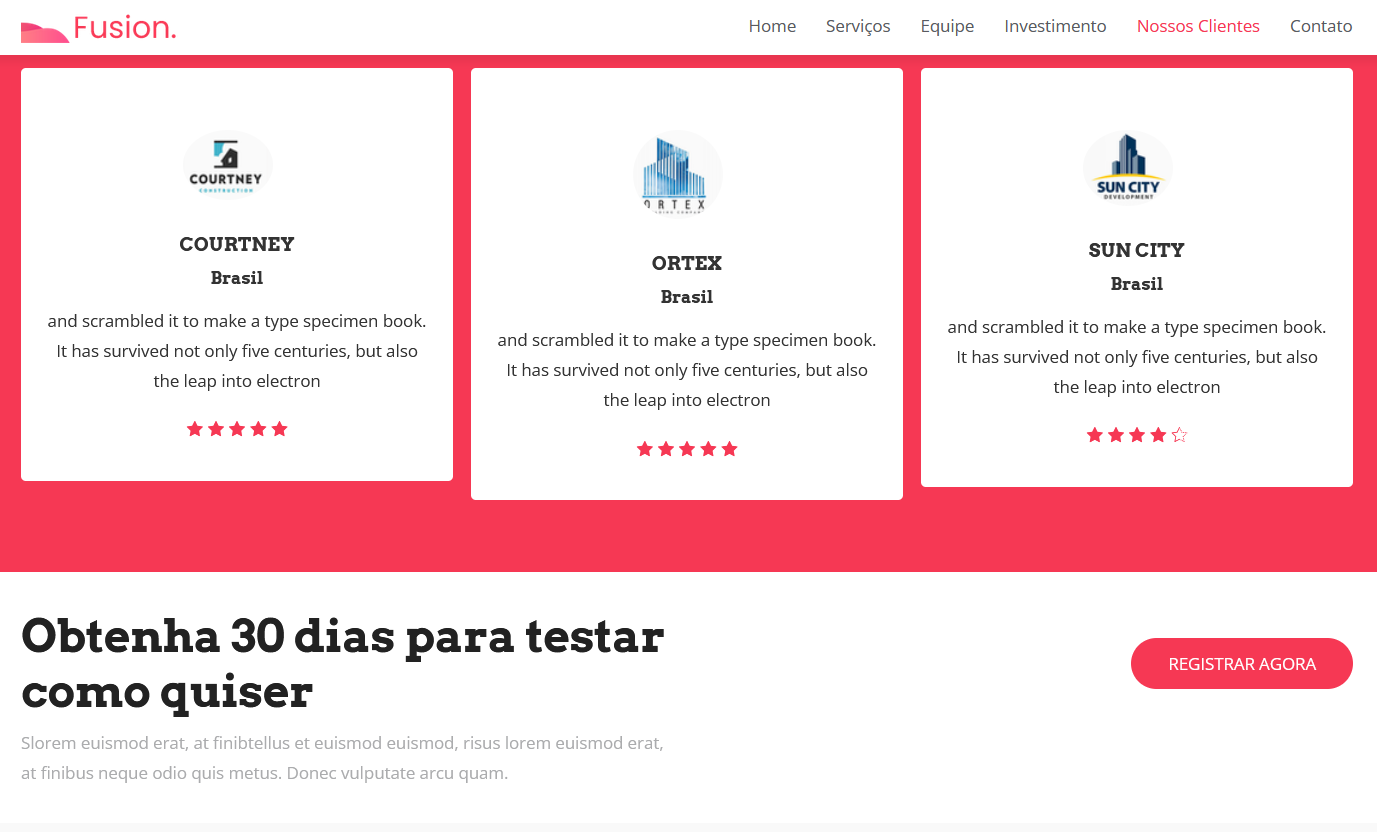The width and height of the screenshot is (1377, 832).
Task: Click Brasil under the SUN CITY heading
Action: coord(1137,284)
